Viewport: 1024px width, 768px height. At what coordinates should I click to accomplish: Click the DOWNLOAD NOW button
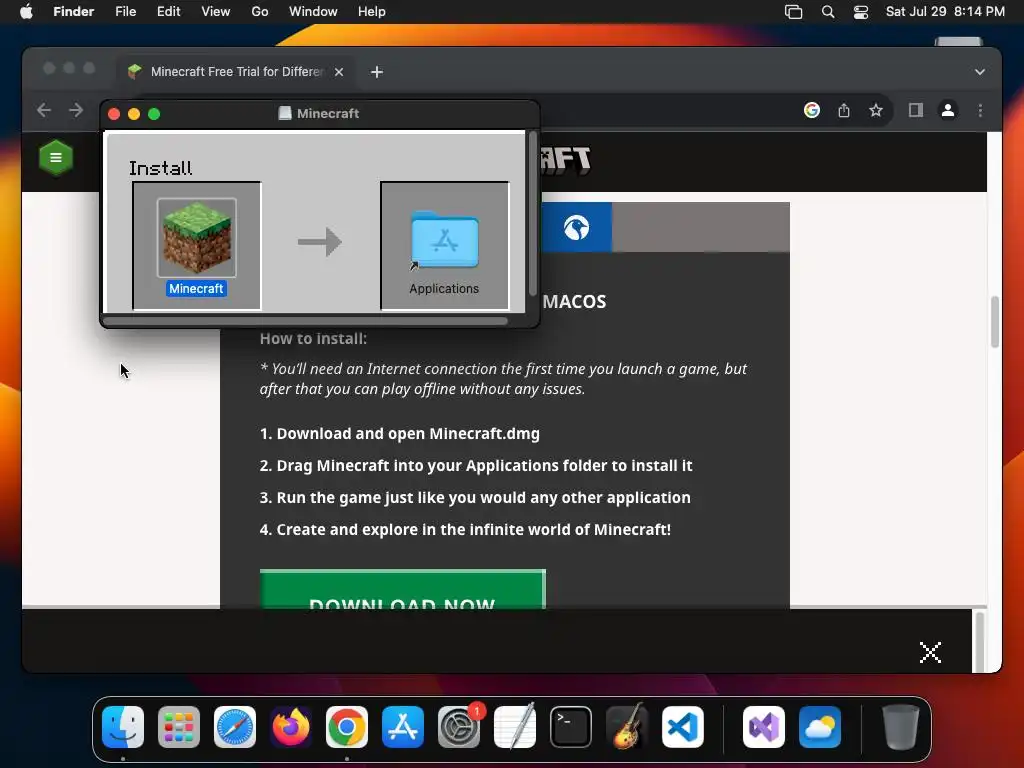click(x=402, y=589)
